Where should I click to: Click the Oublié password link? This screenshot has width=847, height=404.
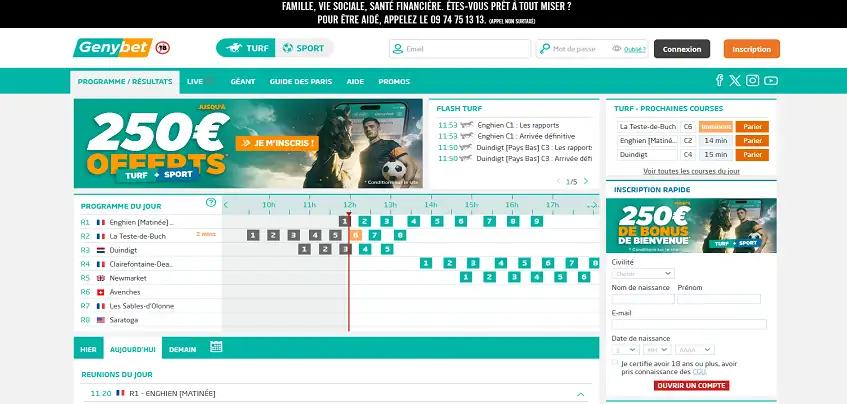click(x=635, y=49)
